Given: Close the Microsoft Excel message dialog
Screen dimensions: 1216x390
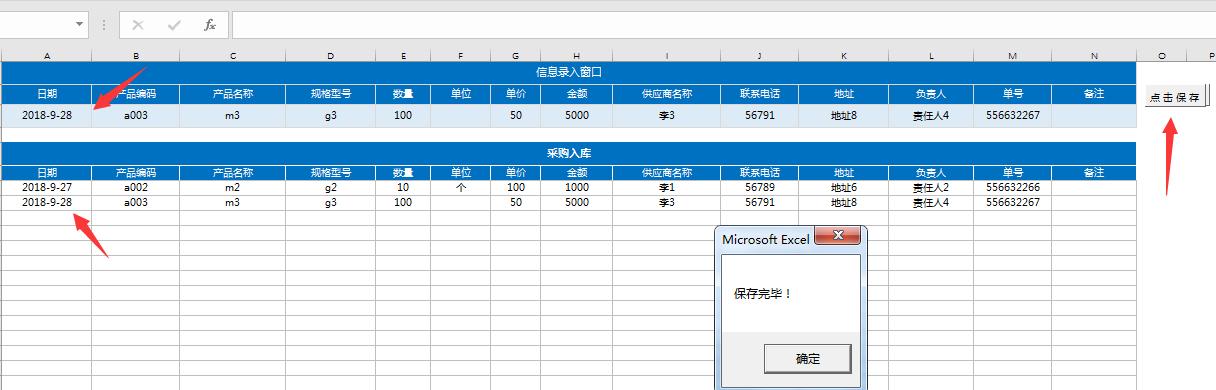Looking at the screenshot, I should [838, 237].
